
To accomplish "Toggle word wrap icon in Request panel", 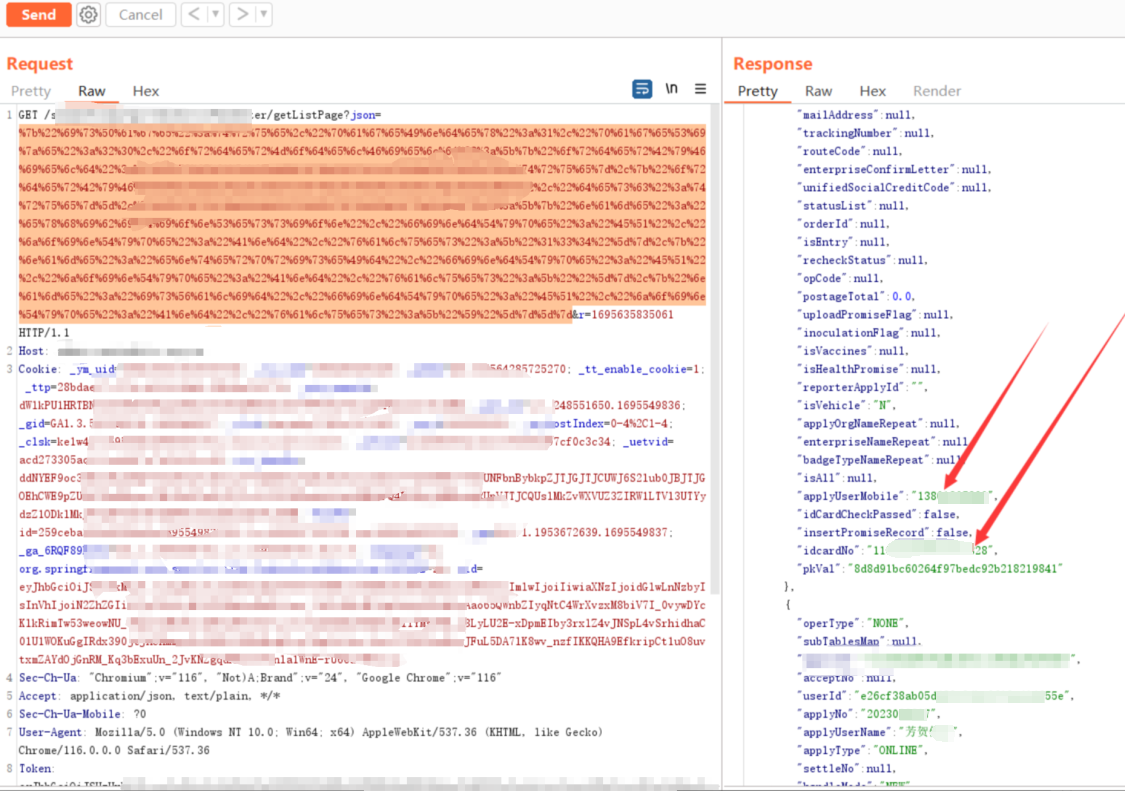I will (x=642, y=89).
